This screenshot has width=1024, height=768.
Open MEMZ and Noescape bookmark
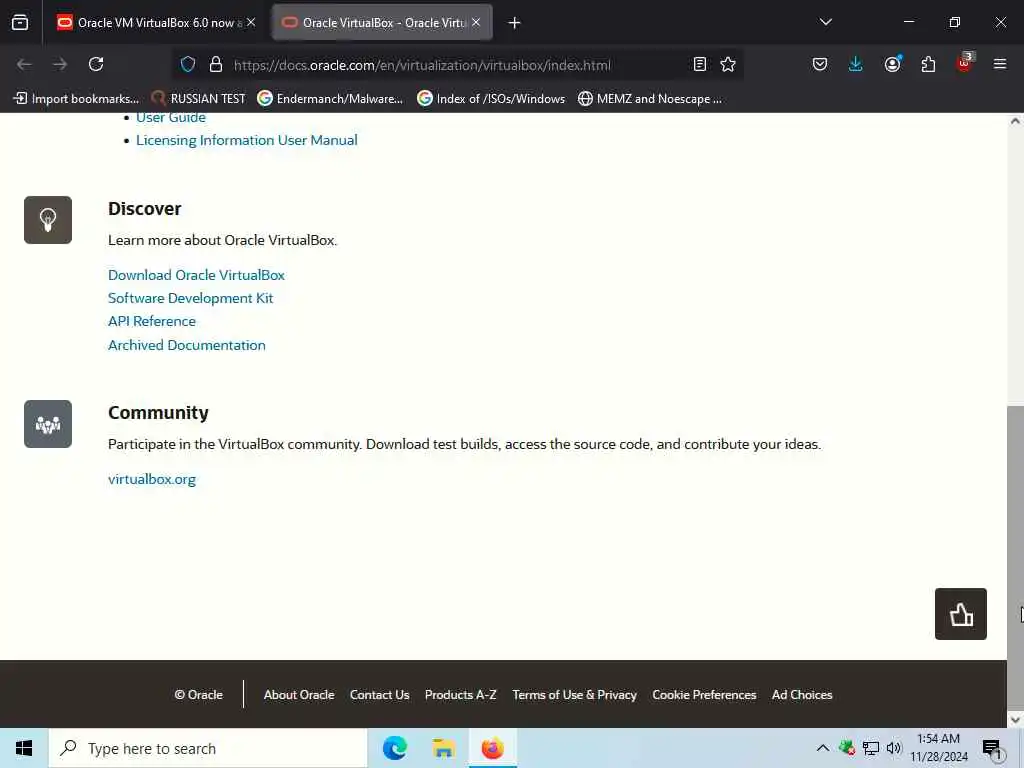(650, 99)
